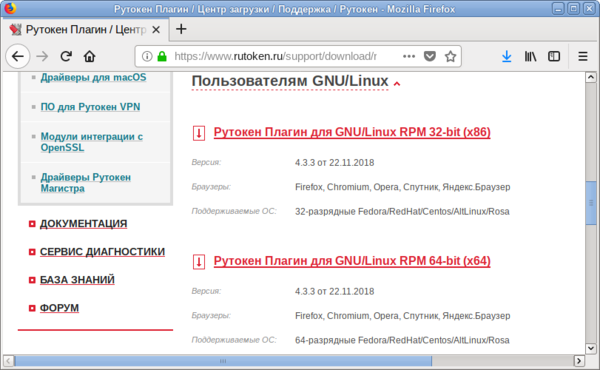This screenshot has height=370, width=600.
Task: Open the downloads panel arrow
Action: point(506,57)
